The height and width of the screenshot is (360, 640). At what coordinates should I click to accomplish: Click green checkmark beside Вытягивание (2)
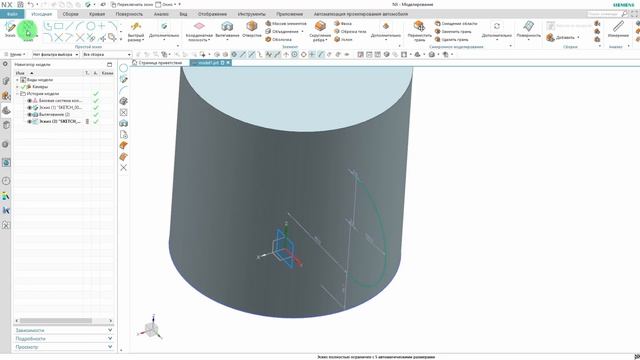[x=96, y=114]
